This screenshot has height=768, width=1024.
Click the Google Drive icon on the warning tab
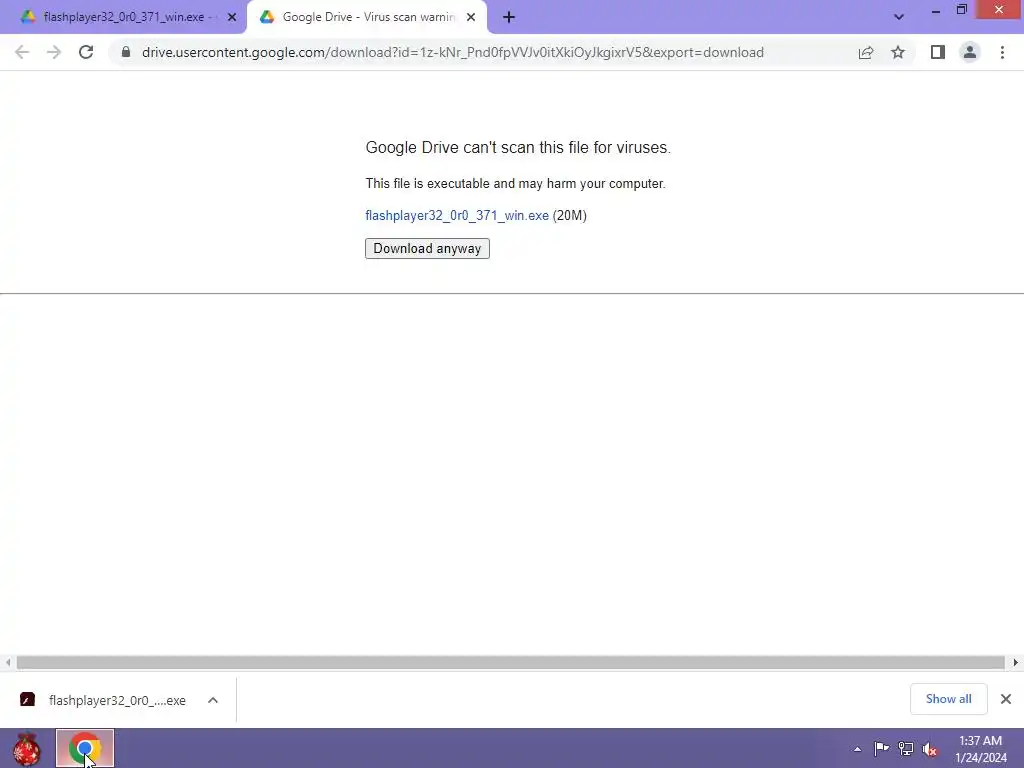(x=267, y=17)
